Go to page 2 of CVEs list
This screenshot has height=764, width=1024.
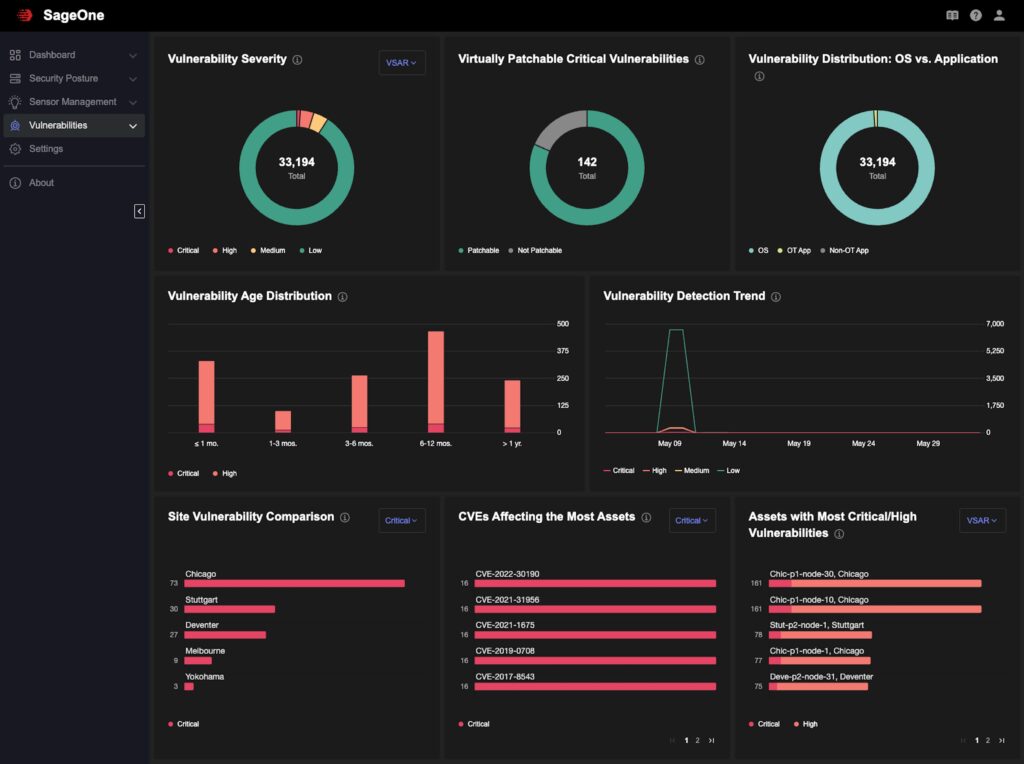click(x=697, y=740)
